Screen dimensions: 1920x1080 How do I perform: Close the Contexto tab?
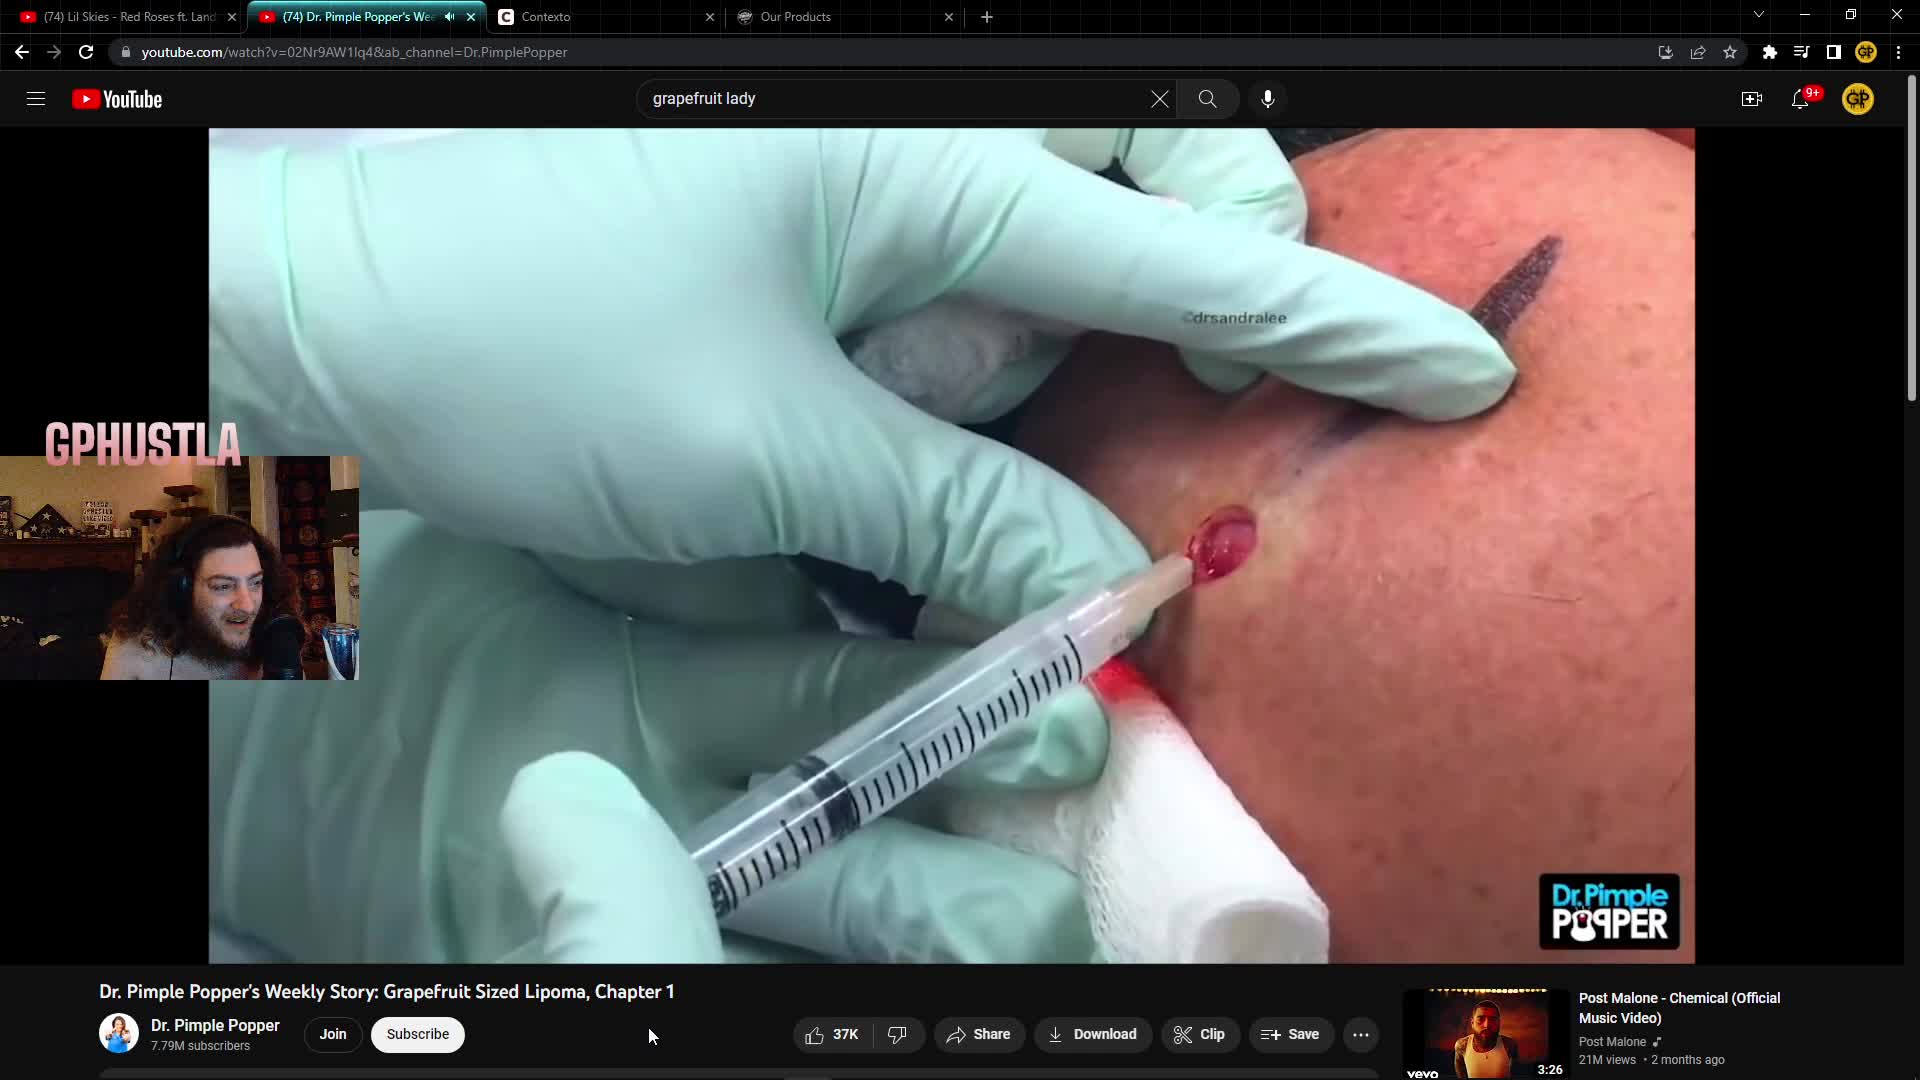coord(710,17)
